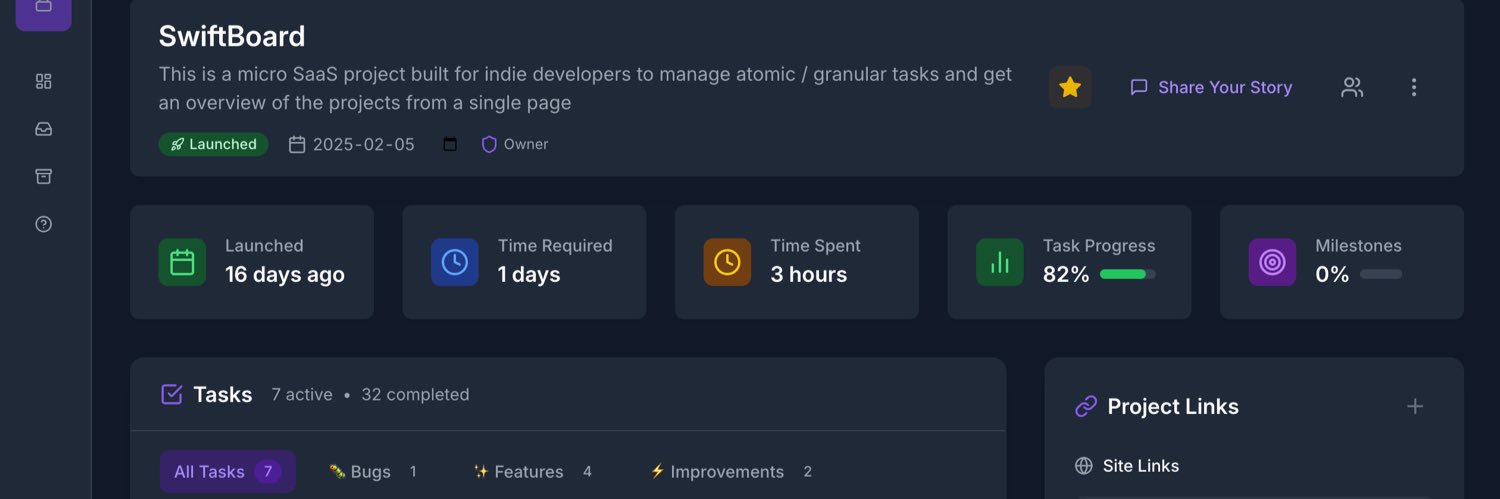Click the green calendar Launched card icon
Screen dimensions: 1500x499
click(x=182, y=262)
